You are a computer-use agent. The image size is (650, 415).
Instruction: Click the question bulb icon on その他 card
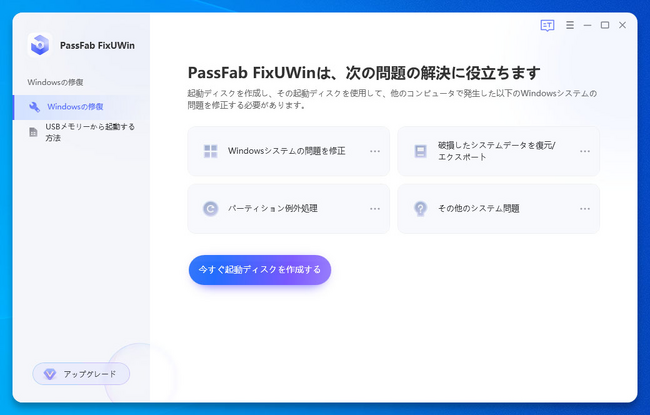click(420, 208)
